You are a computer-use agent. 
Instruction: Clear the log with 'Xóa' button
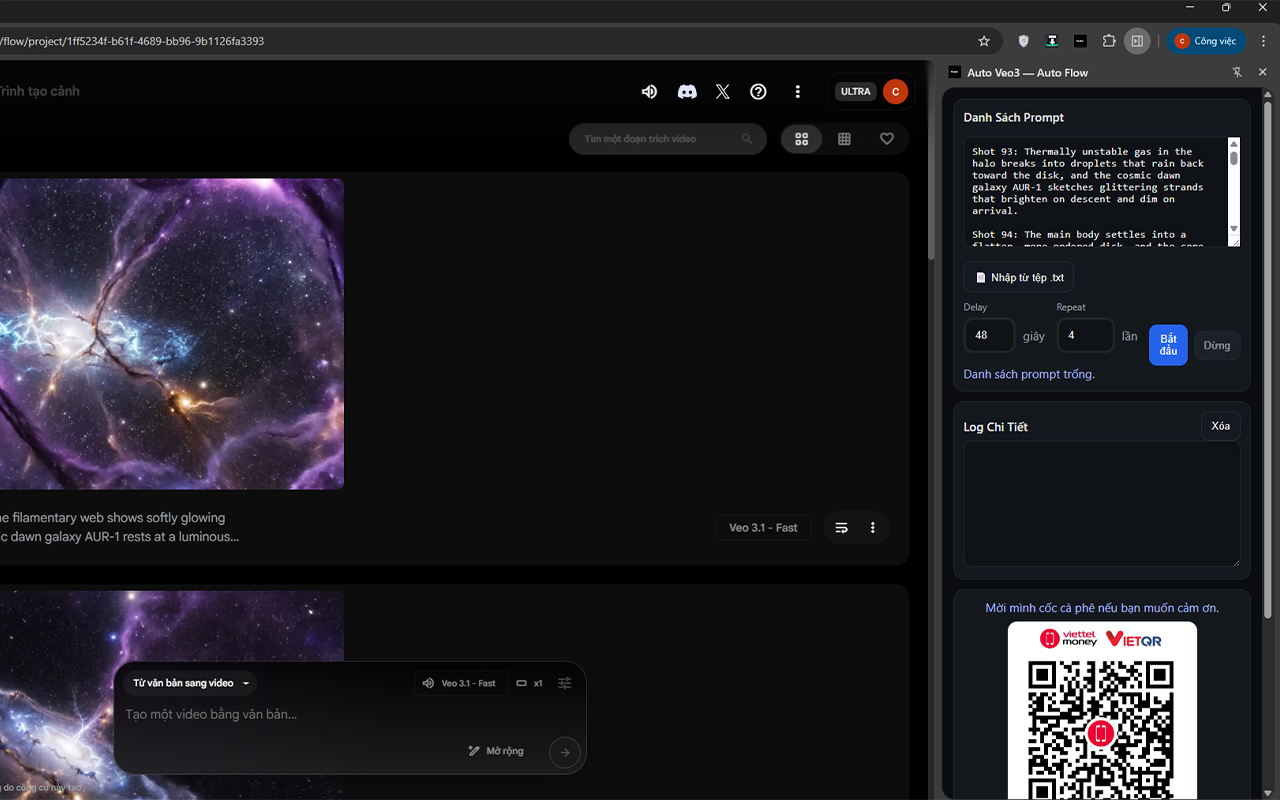point(1220,426)
